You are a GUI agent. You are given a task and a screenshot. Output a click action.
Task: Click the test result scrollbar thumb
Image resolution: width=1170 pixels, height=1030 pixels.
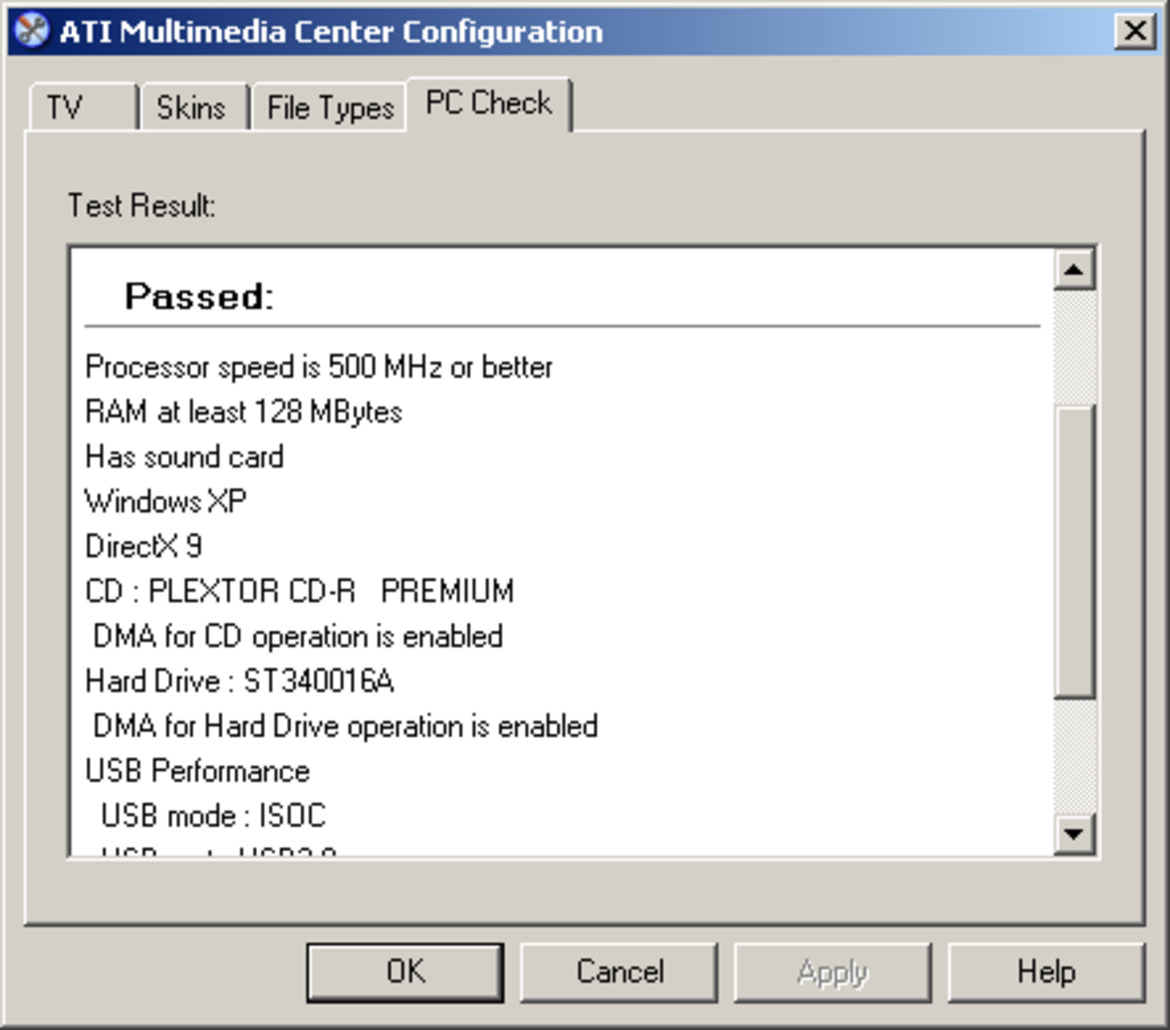[1074, 552]
